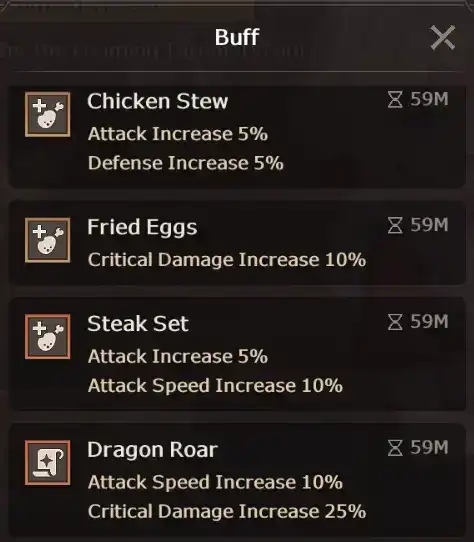Click the Dragon Roar scroll icon
Image resolution: width=474 pixels, height=542 pixels.
coord(48,462)
